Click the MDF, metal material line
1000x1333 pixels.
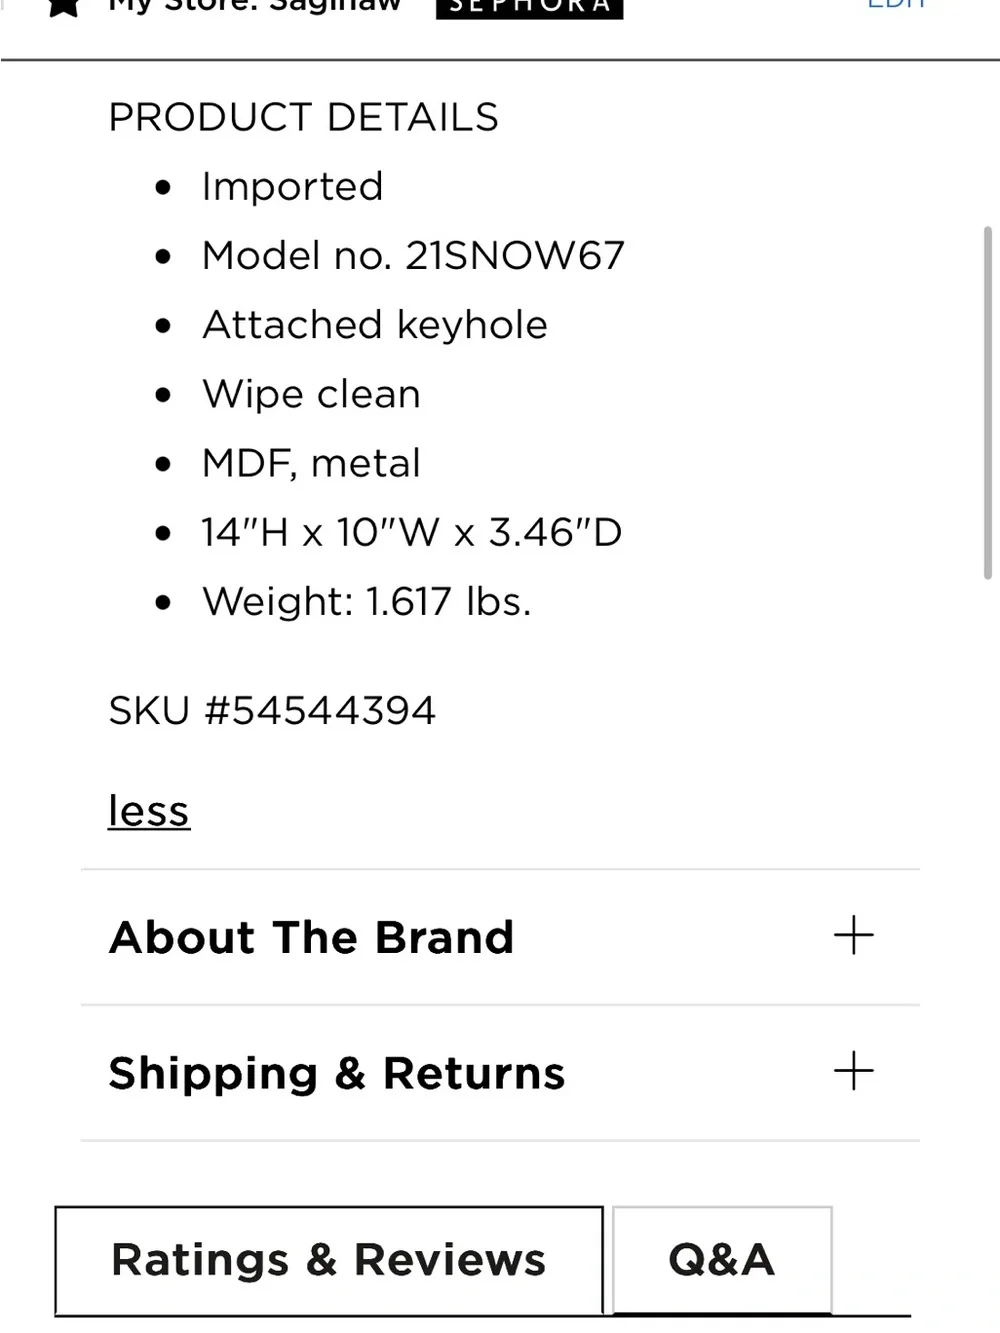click(311, 464)
